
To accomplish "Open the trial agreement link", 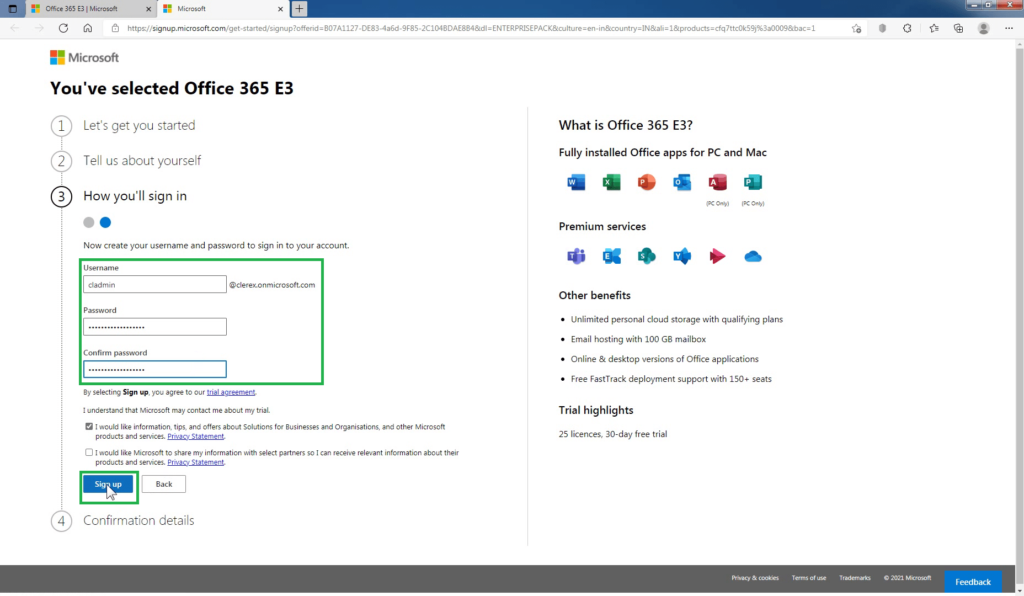I will tap(231, 392).
